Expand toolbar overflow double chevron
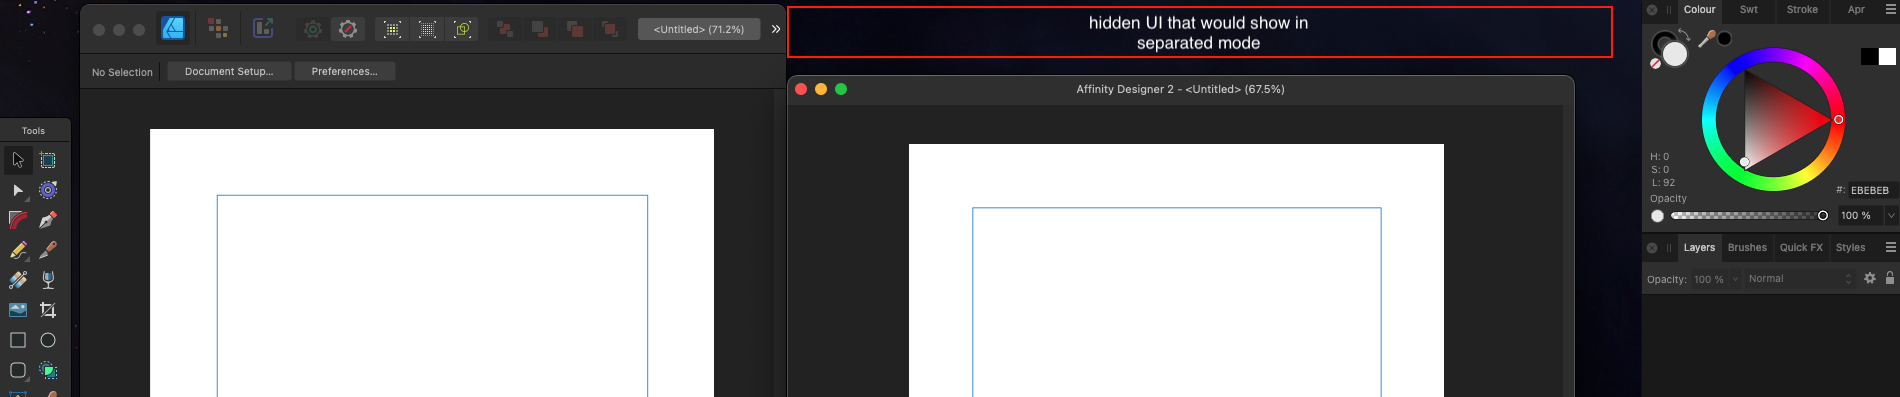The width and height of the screenshot is (1900, 397). (776, 29)
